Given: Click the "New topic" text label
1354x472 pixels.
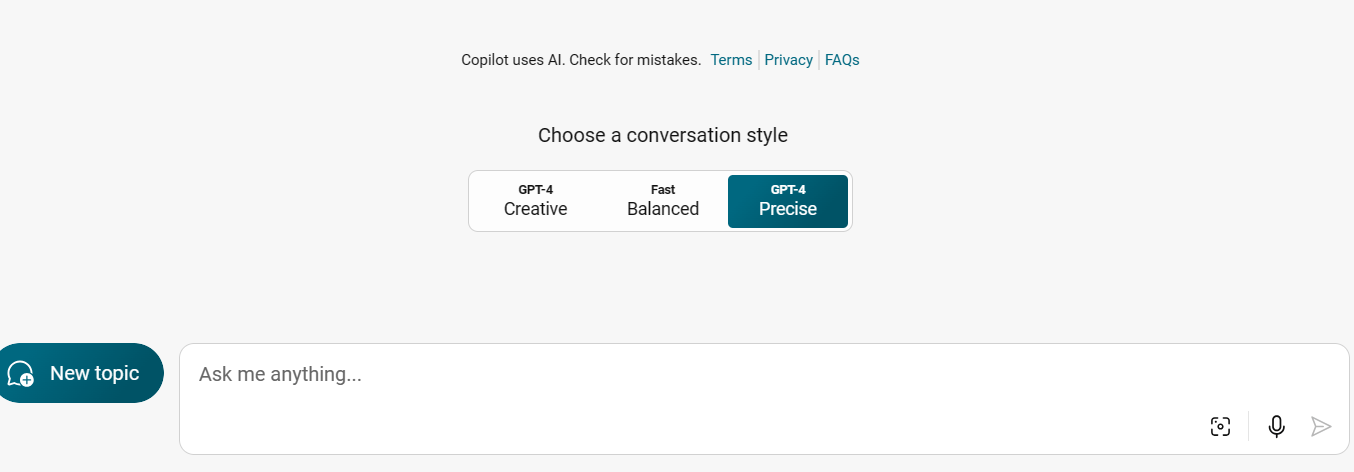Looking at the screenshot, I should click(x=94, y=373).
